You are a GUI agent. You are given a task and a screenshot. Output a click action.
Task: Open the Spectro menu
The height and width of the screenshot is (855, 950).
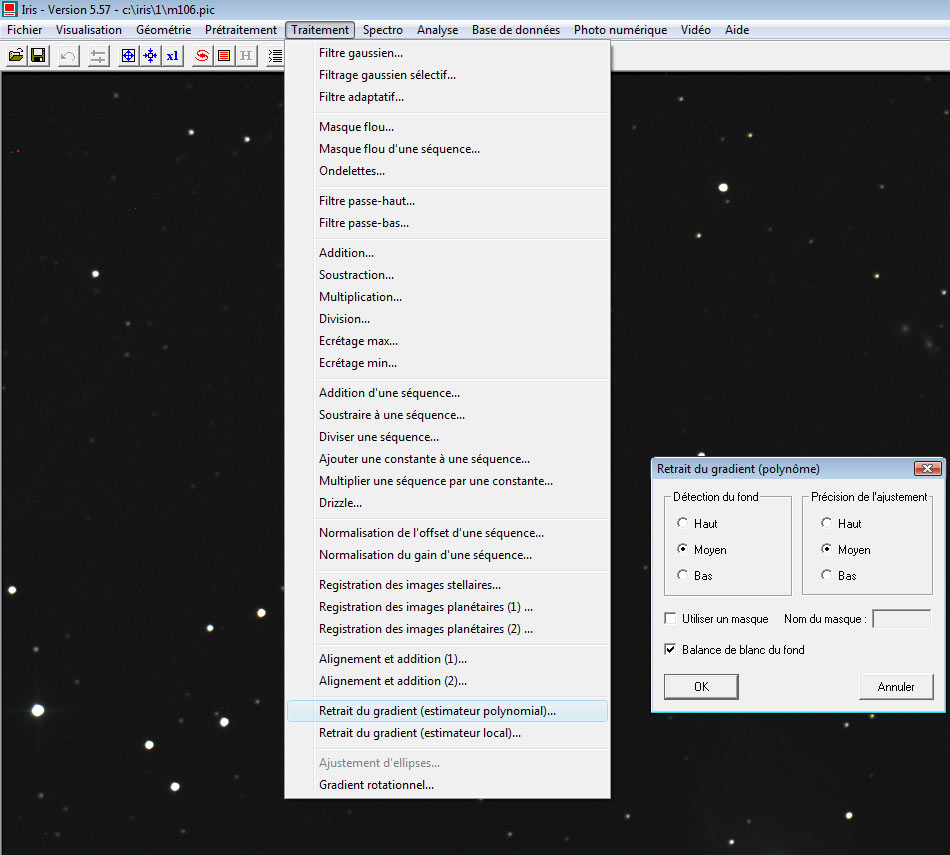pos(382,30)
